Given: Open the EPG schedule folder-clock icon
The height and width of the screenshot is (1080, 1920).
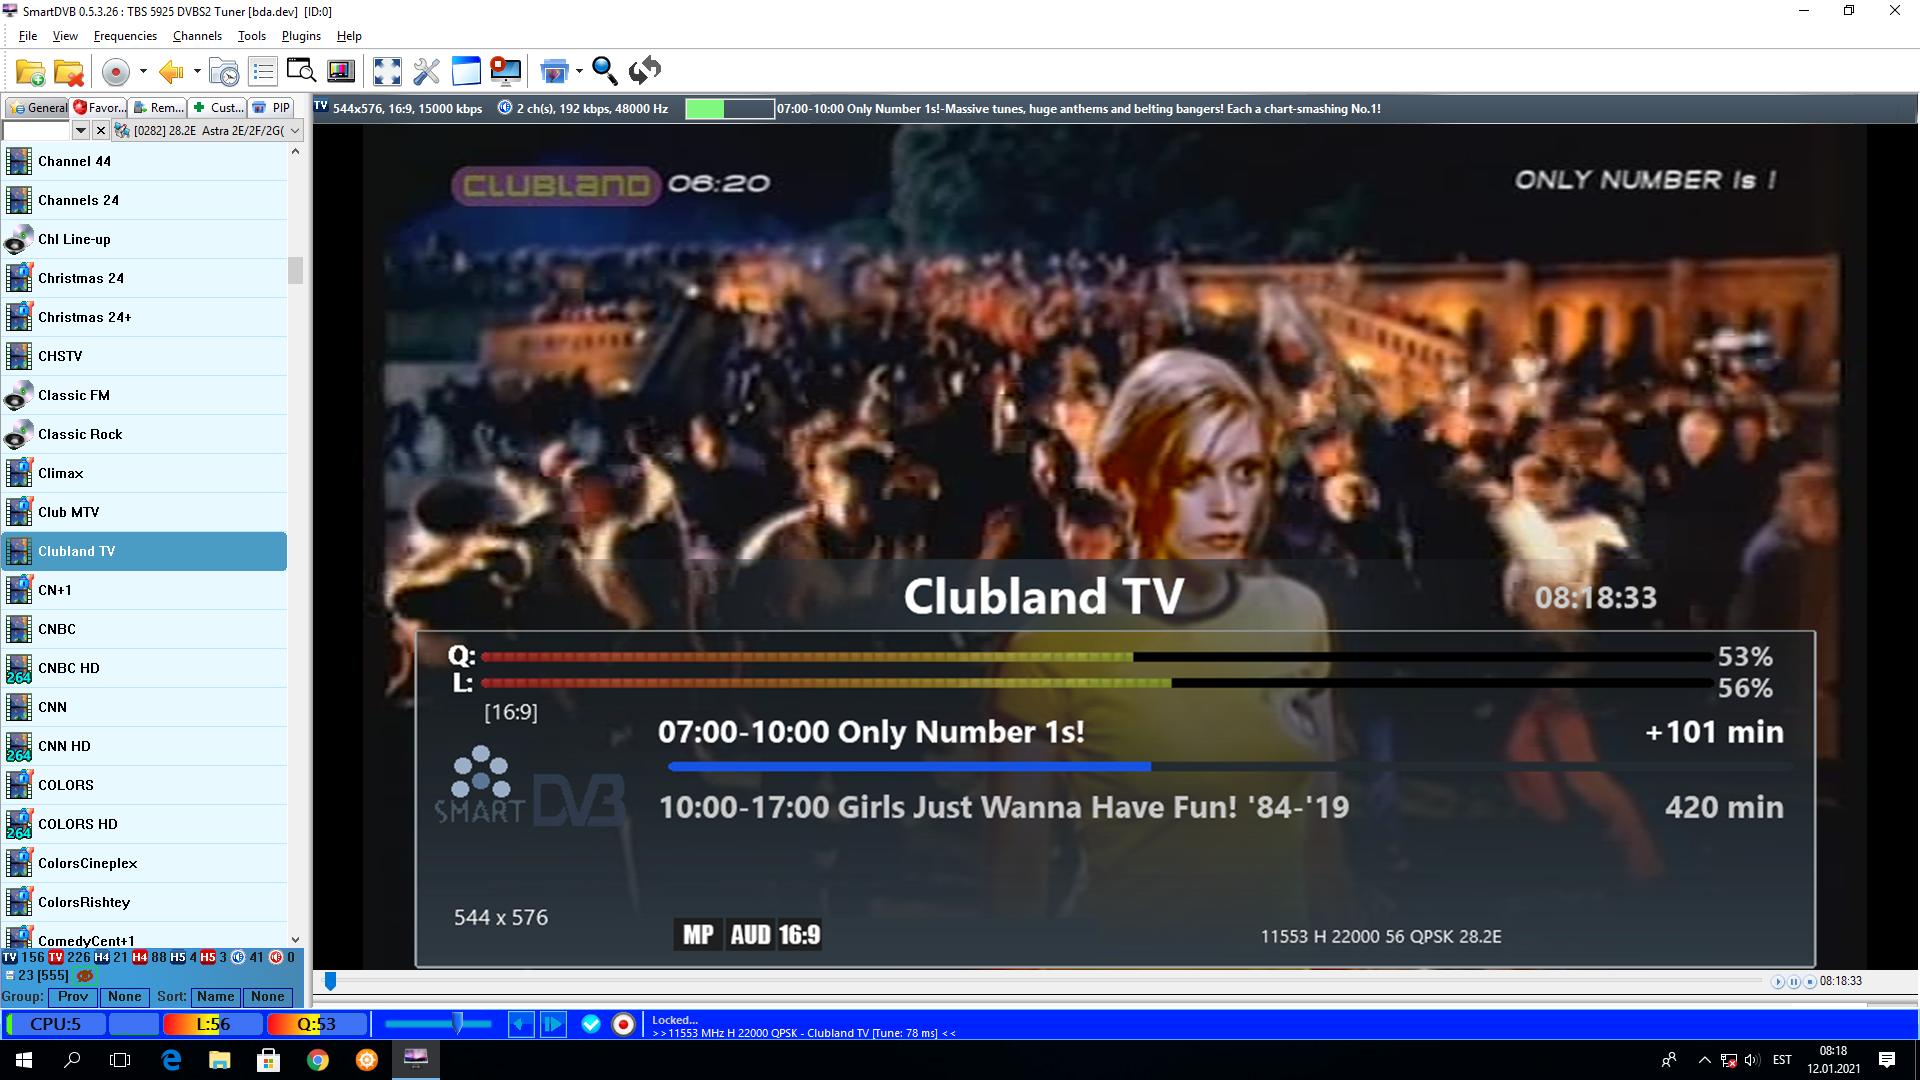Looking at the screenshot, I should 224,71.
